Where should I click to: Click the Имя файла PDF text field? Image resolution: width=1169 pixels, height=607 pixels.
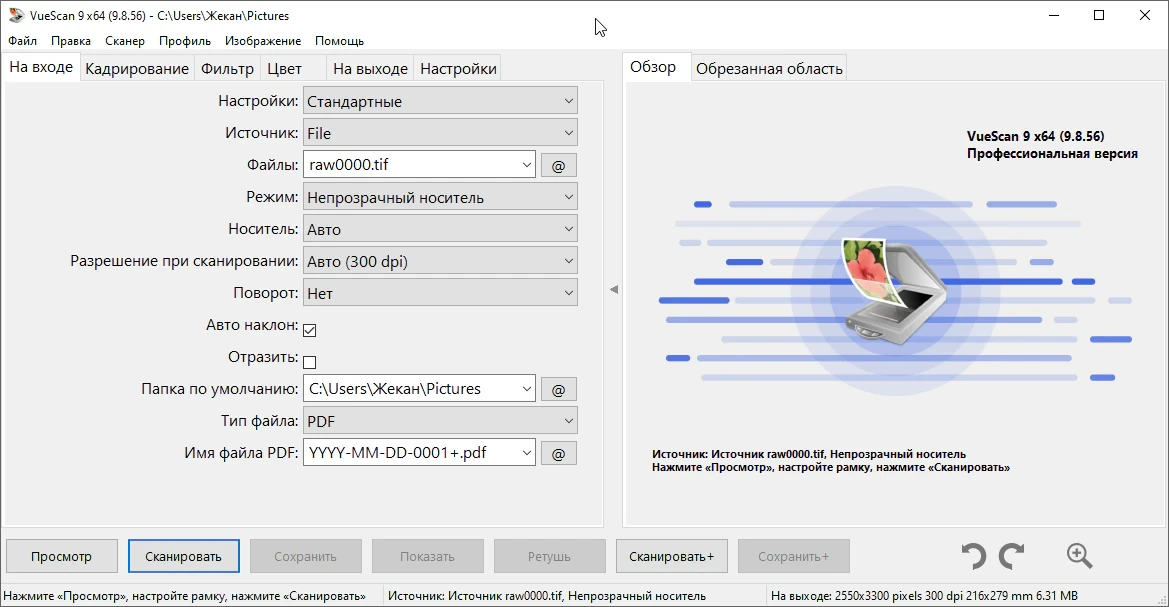click(419, 453)
